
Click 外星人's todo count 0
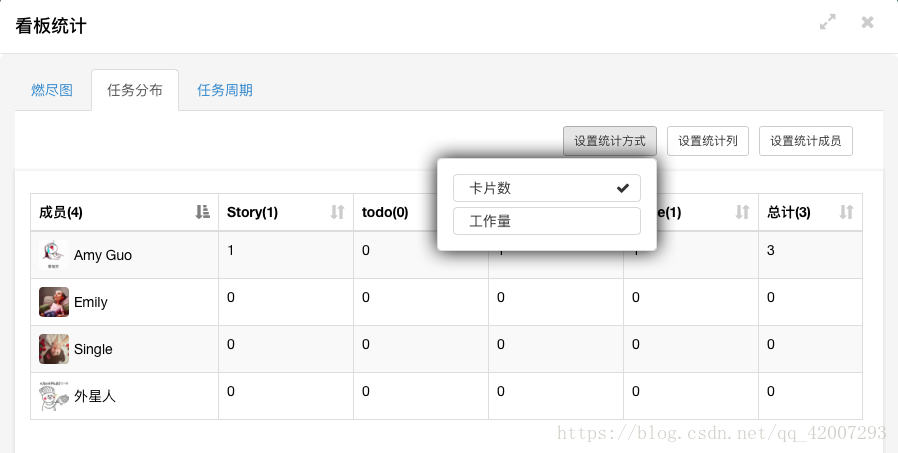[x=365, y=391]
